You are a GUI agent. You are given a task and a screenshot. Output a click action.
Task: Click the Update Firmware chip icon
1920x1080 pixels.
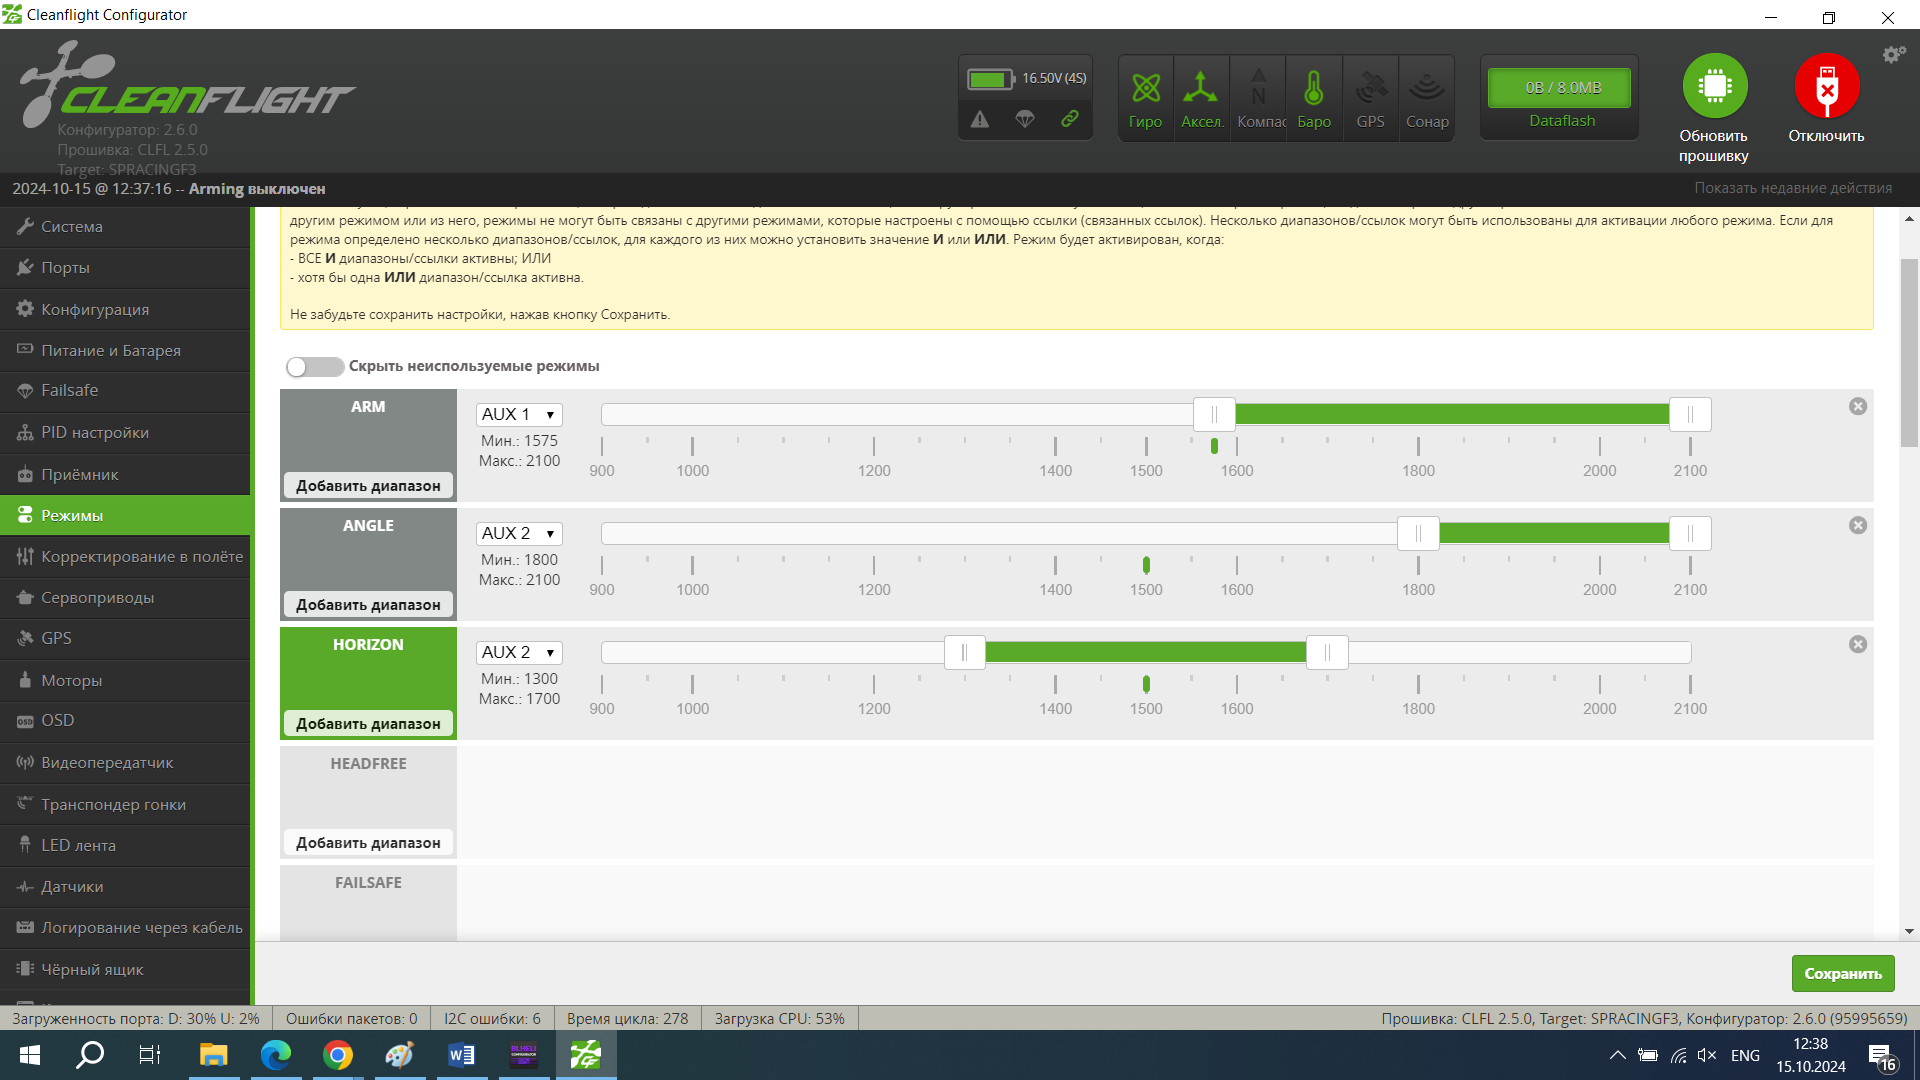(x=1714, y=86)
